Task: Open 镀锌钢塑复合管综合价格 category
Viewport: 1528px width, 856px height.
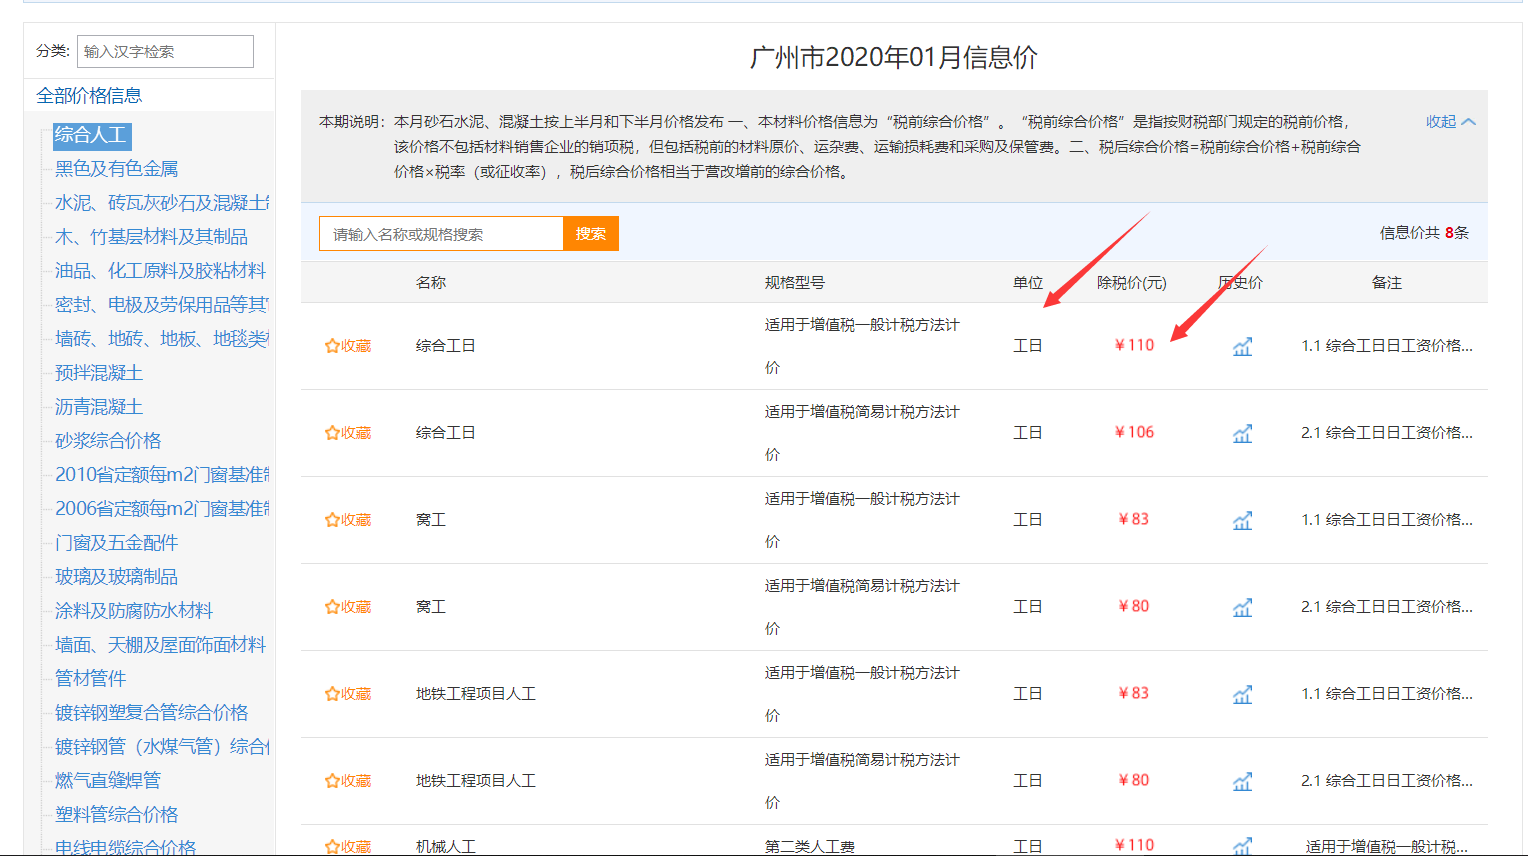Action: (151, 713)
